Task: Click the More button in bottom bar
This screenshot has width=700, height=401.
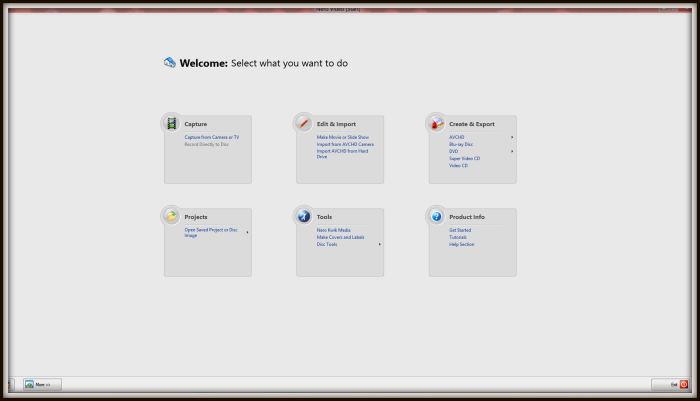Action: (42, 384)
